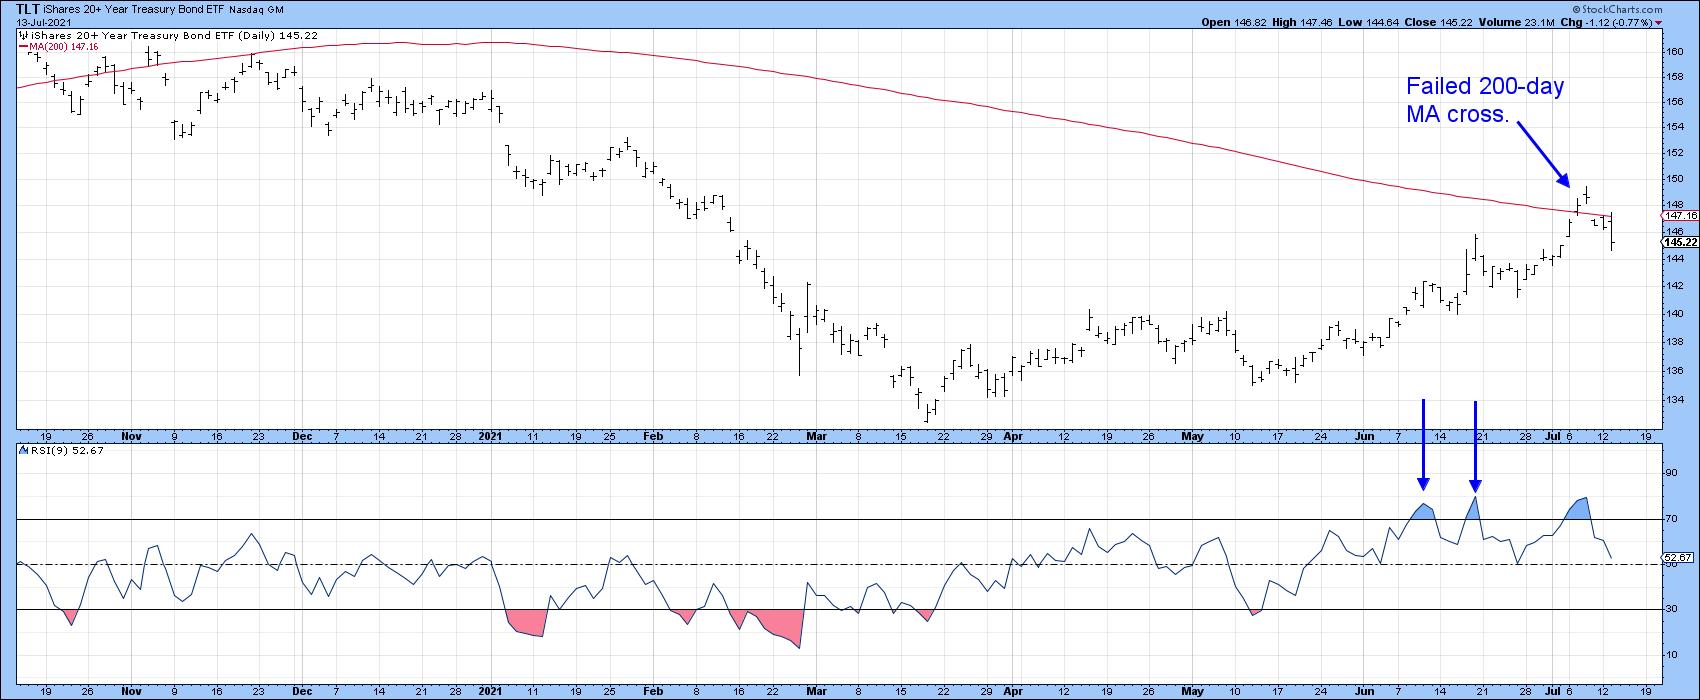This screenshot has width=1700, height=700.
Task: Click the RSI line icon beside RSI(9)
Action: (x=24, y=450)
